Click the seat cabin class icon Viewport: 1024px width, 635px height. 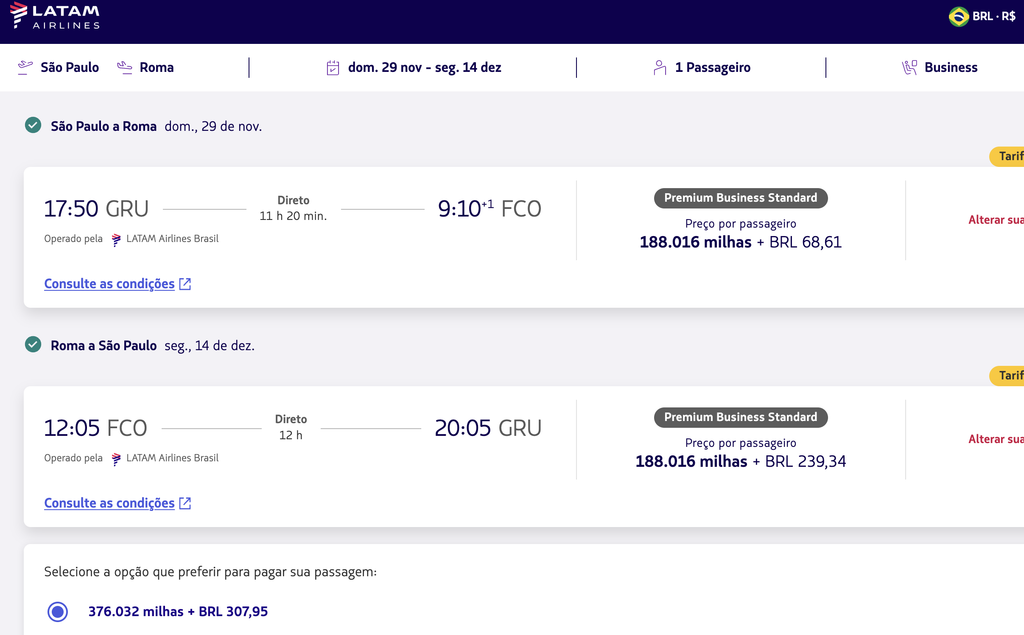(909, 67)
